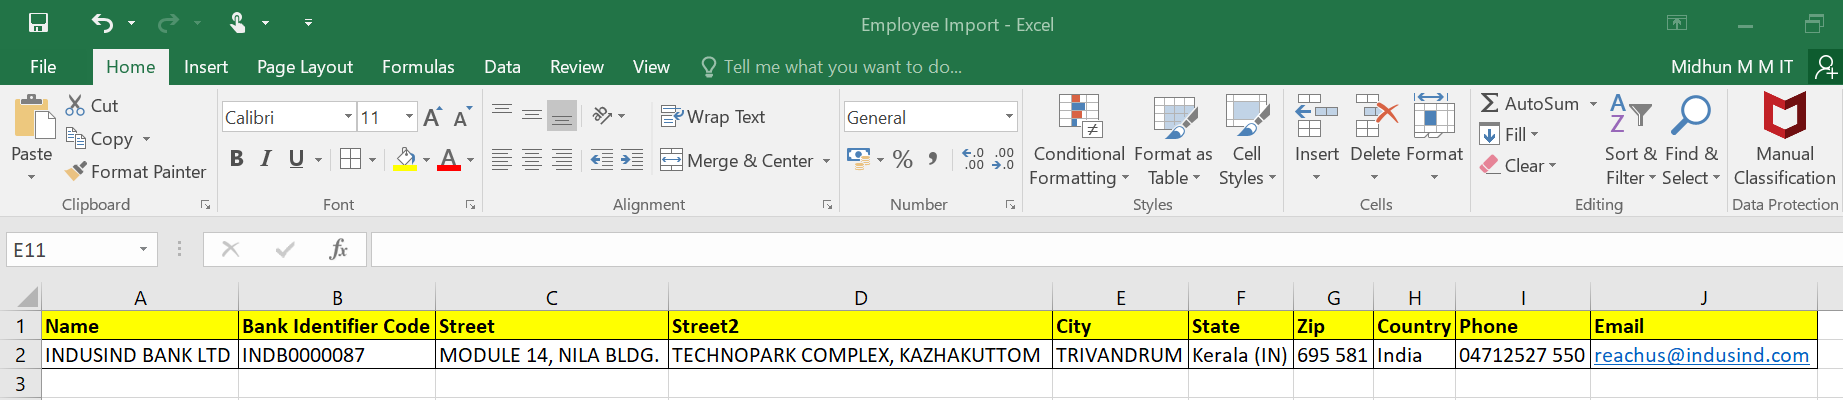
Task: Click the Orientation angled text icon
Action: tap(602, 116)
